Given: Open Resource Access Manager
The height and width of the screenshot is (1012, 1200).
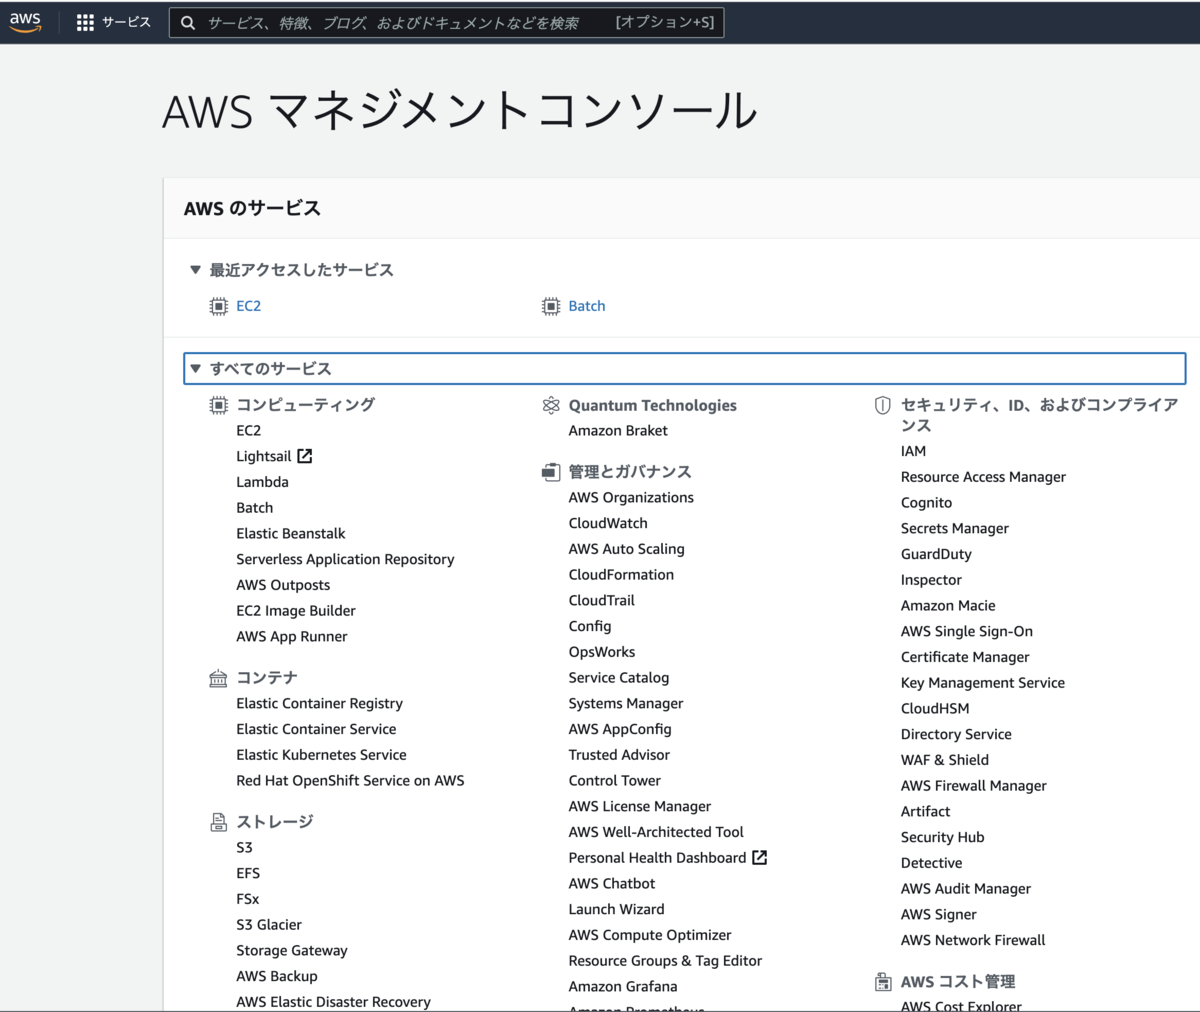Looking at the screenshot, I should pyautogui.click(x=983, y=477).
